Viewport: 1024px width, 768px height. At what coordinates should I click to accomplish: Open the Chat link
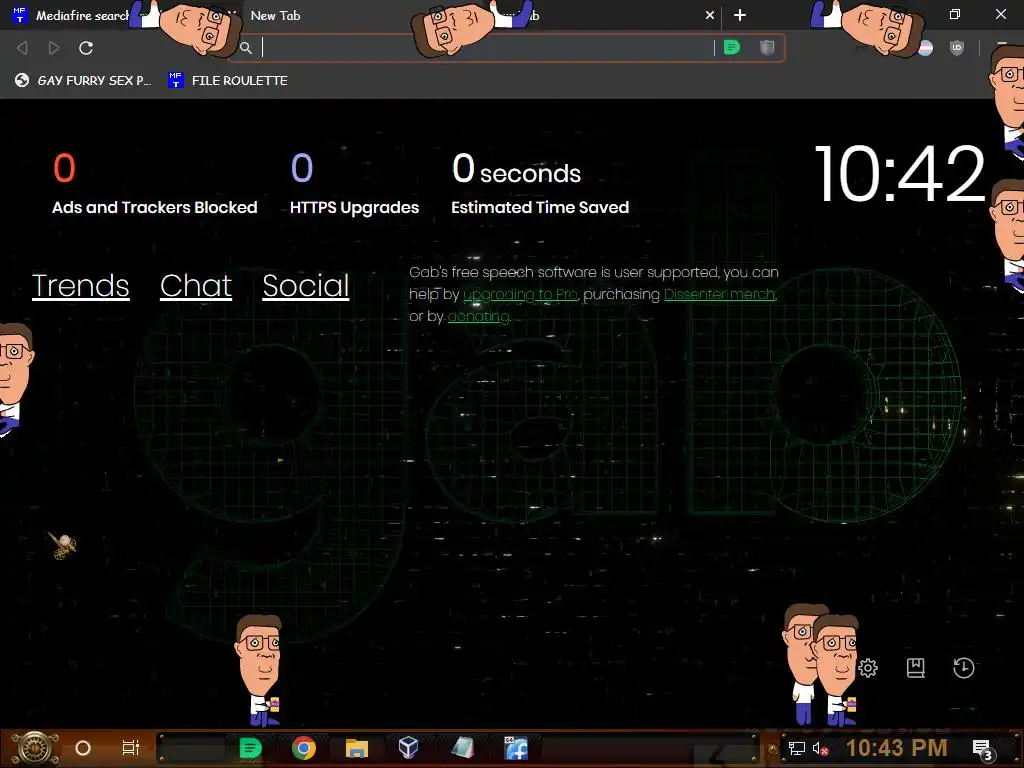(196, 285)
